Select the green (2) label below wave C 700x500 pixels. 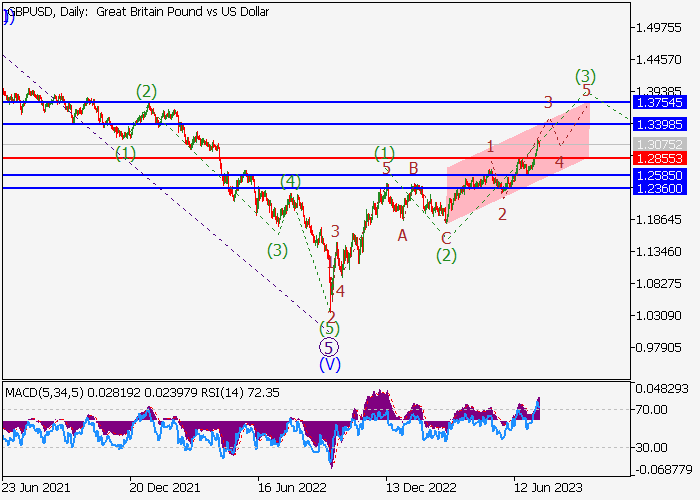point(446,255)
